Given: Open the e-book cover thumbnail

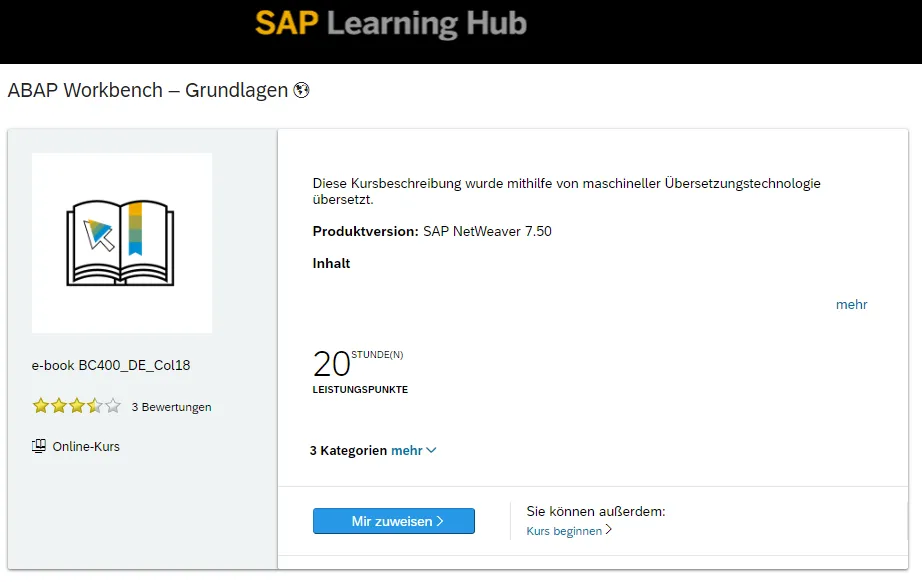Looking at the screenshot, I should click(x=121, y=243).
